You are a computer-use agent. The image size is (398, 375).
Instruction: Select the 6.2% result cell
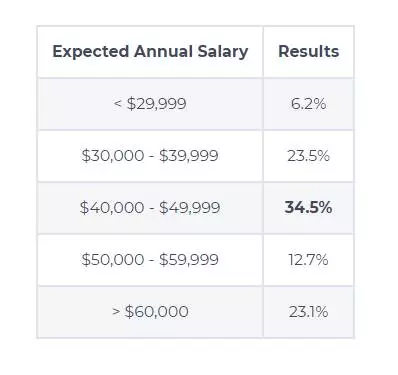tap(309, 104)
